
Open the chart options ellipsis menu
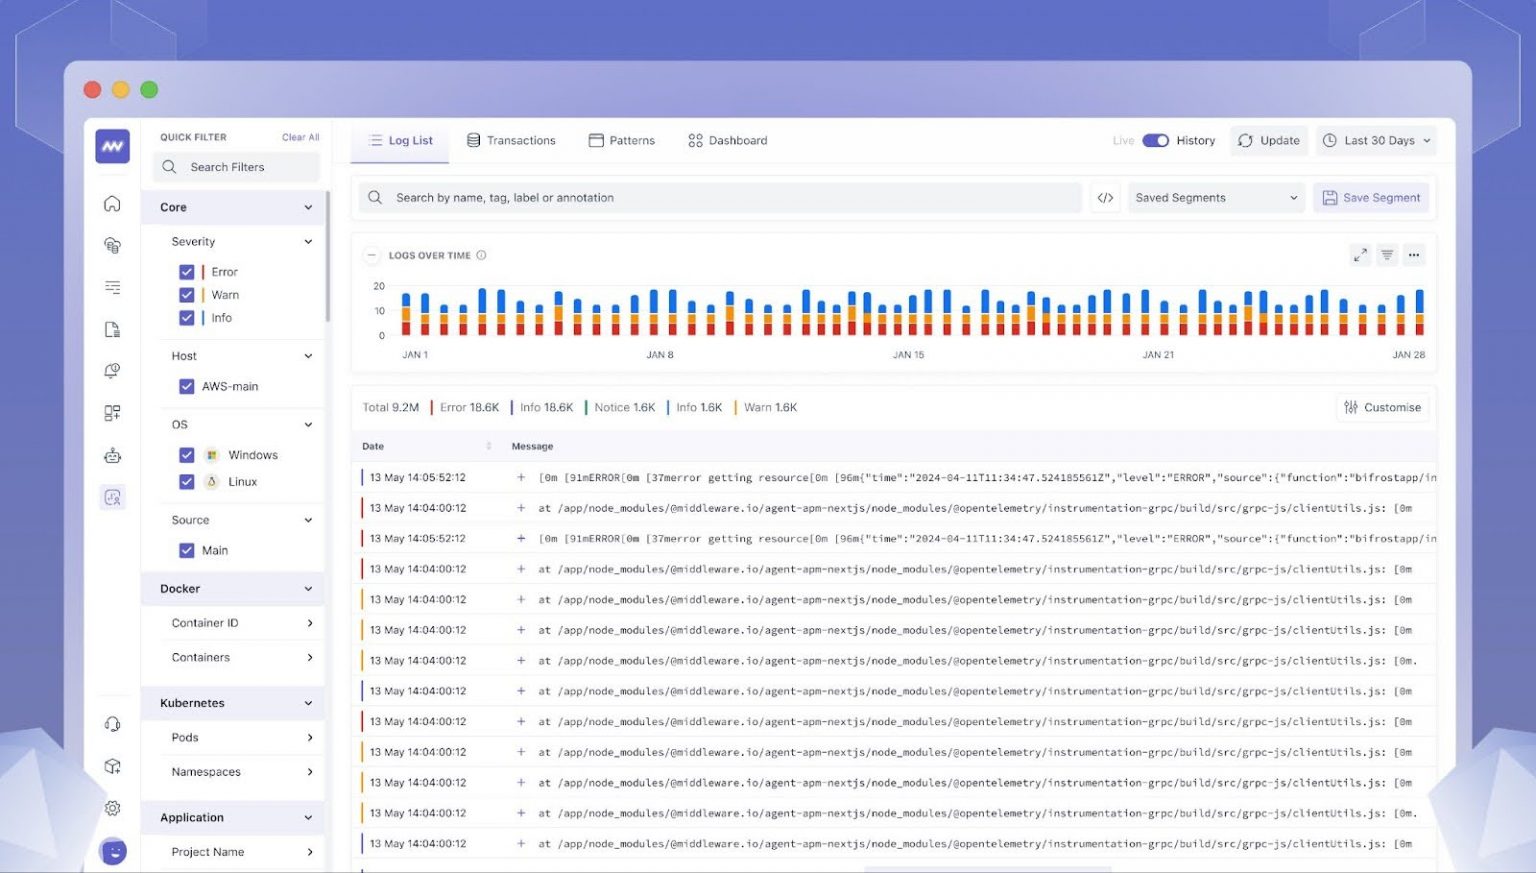point(1414,255)
